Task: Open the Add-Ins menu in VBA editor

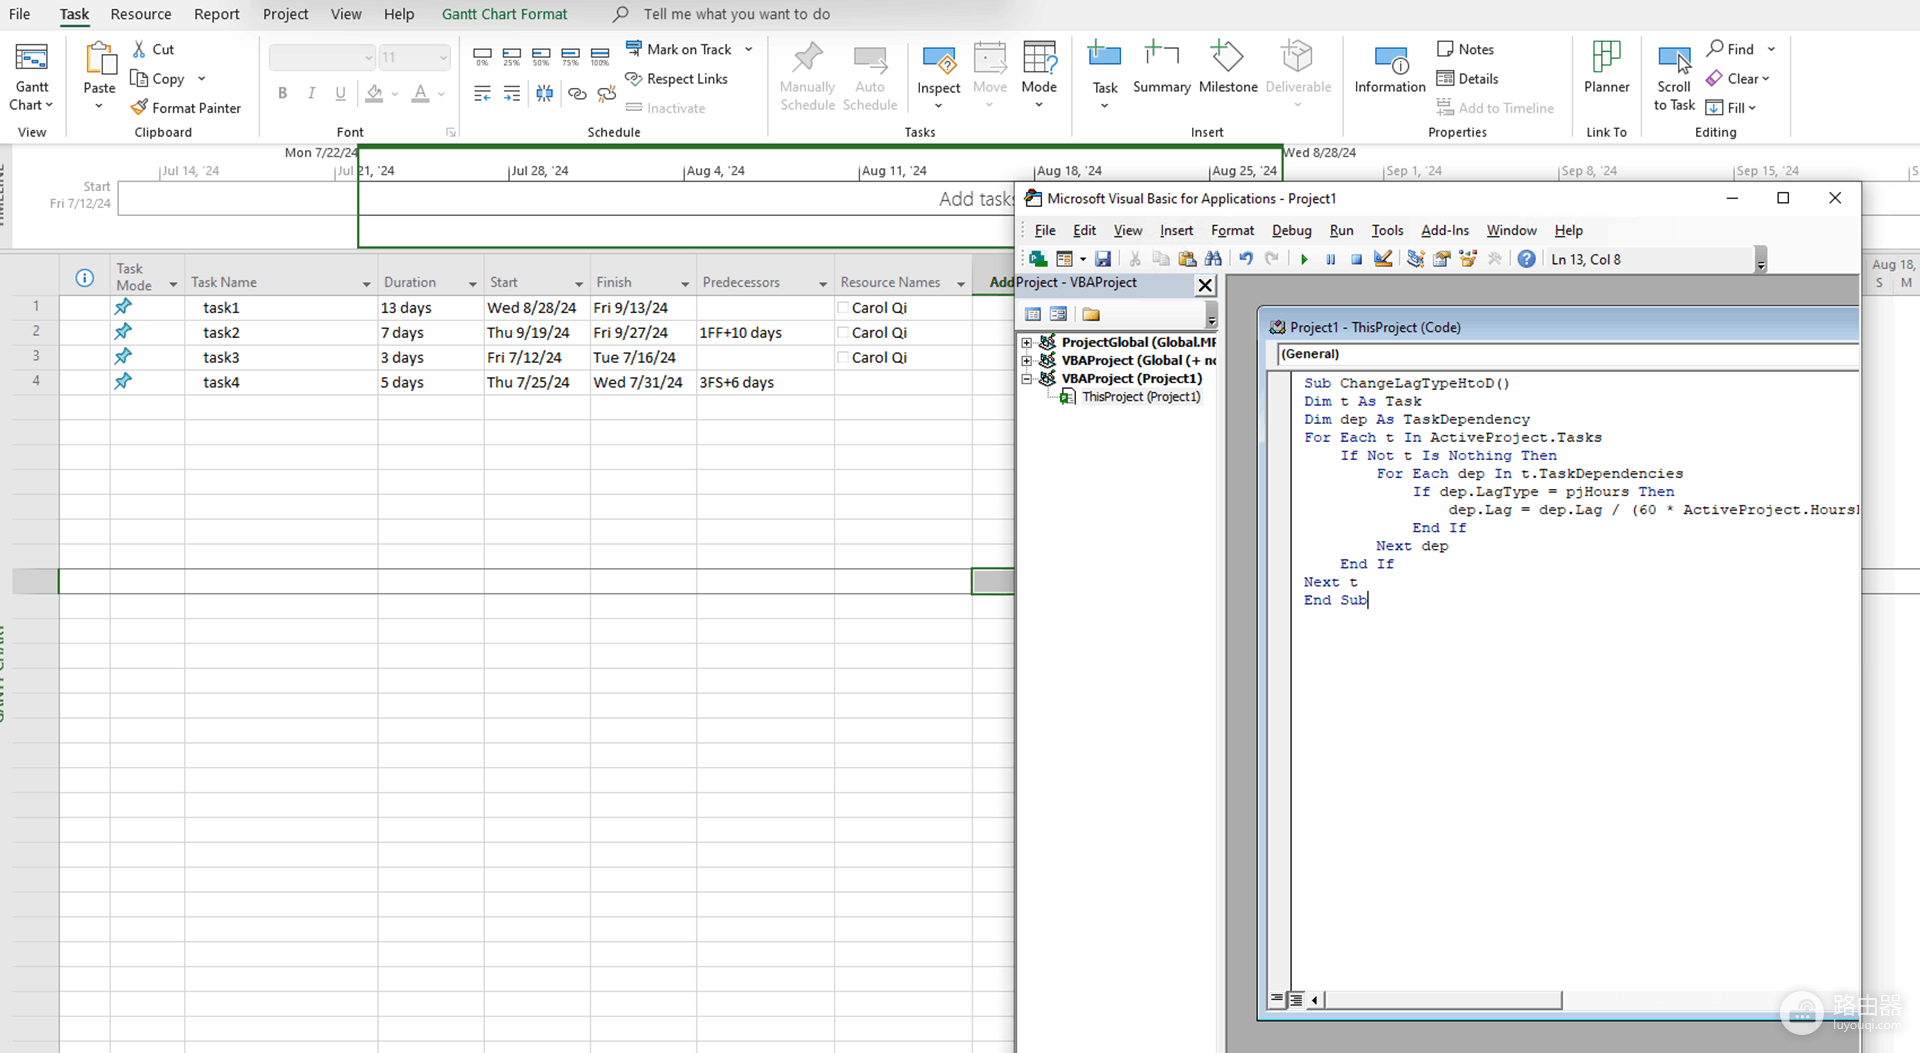Action: (1445, 230)
